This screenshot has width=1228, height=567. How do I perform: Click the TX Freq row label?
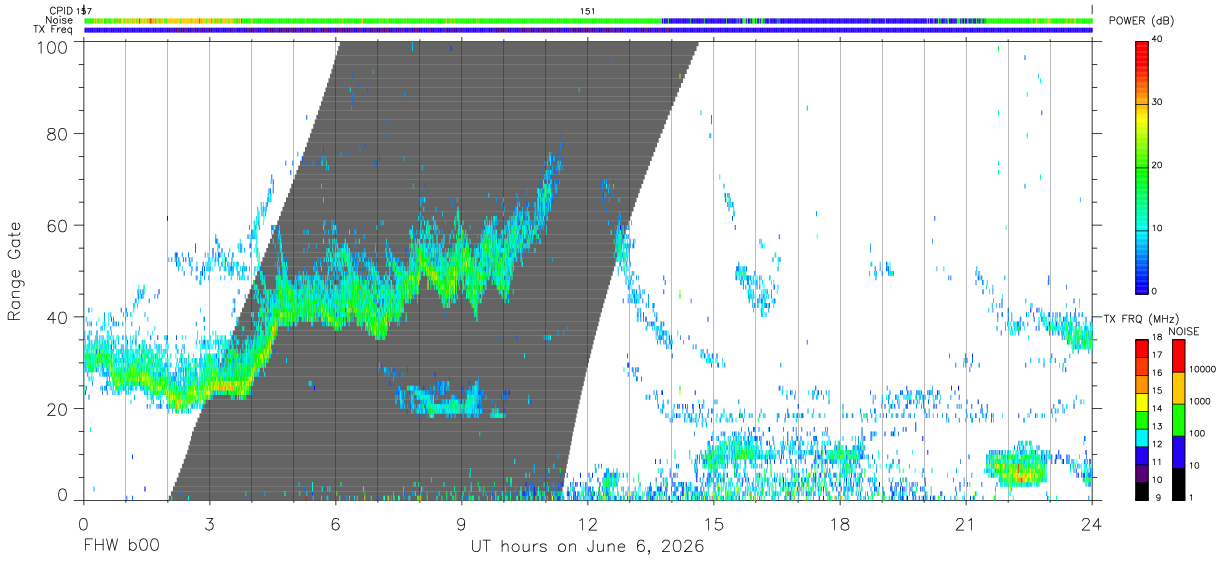pyautogui.click(x=52, y=30)
